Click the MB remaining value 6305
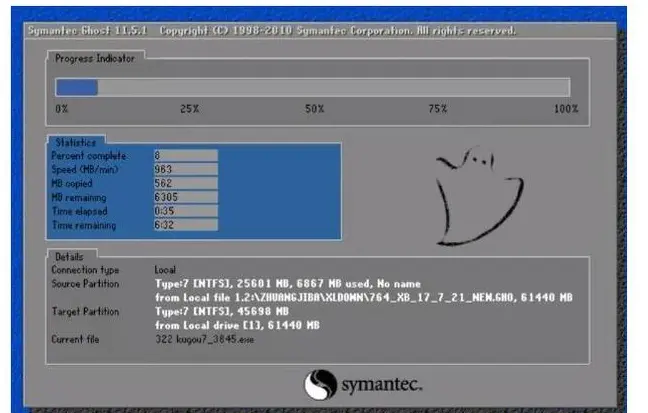Screen dimensions: 648x413 point(186,197)
